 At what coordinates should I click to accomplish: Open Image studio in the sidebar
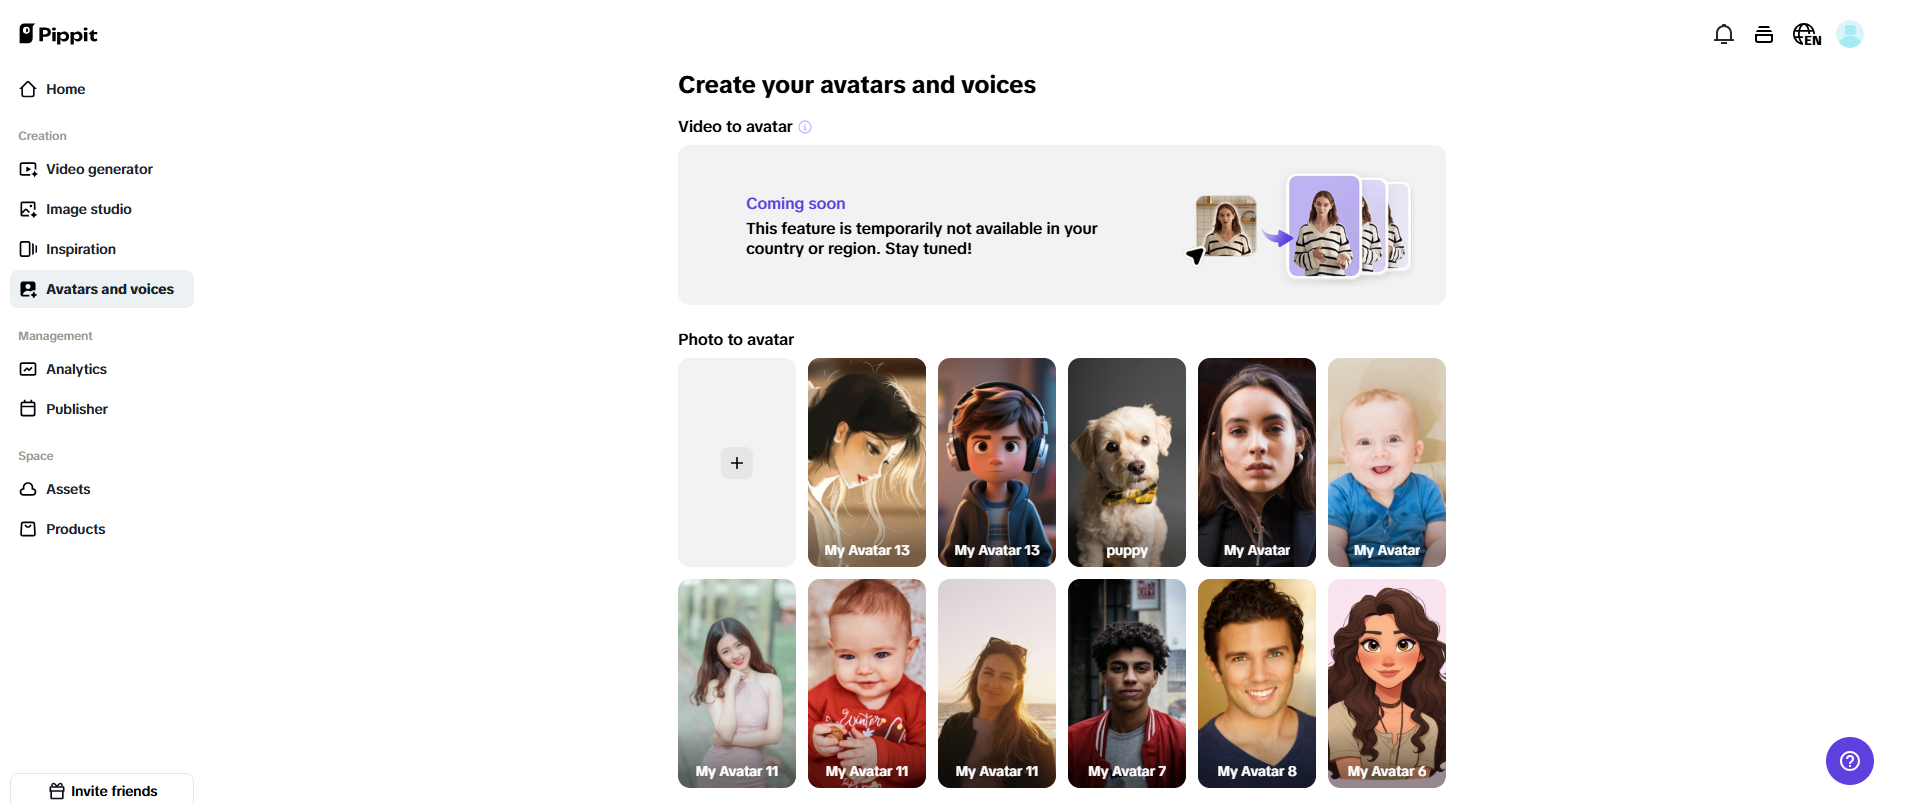point(88,209)
